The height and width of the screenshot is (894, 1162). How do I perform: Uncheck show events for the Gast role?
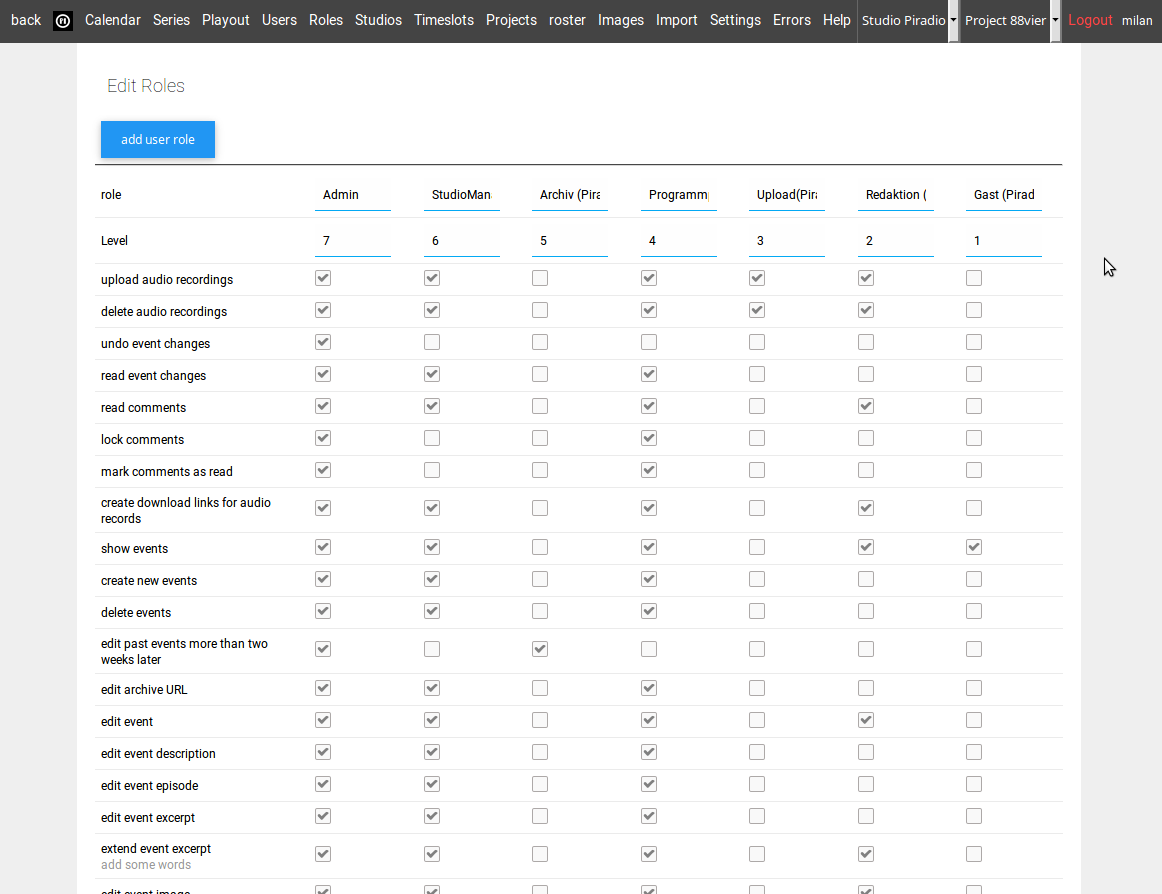tap(974, 548)
